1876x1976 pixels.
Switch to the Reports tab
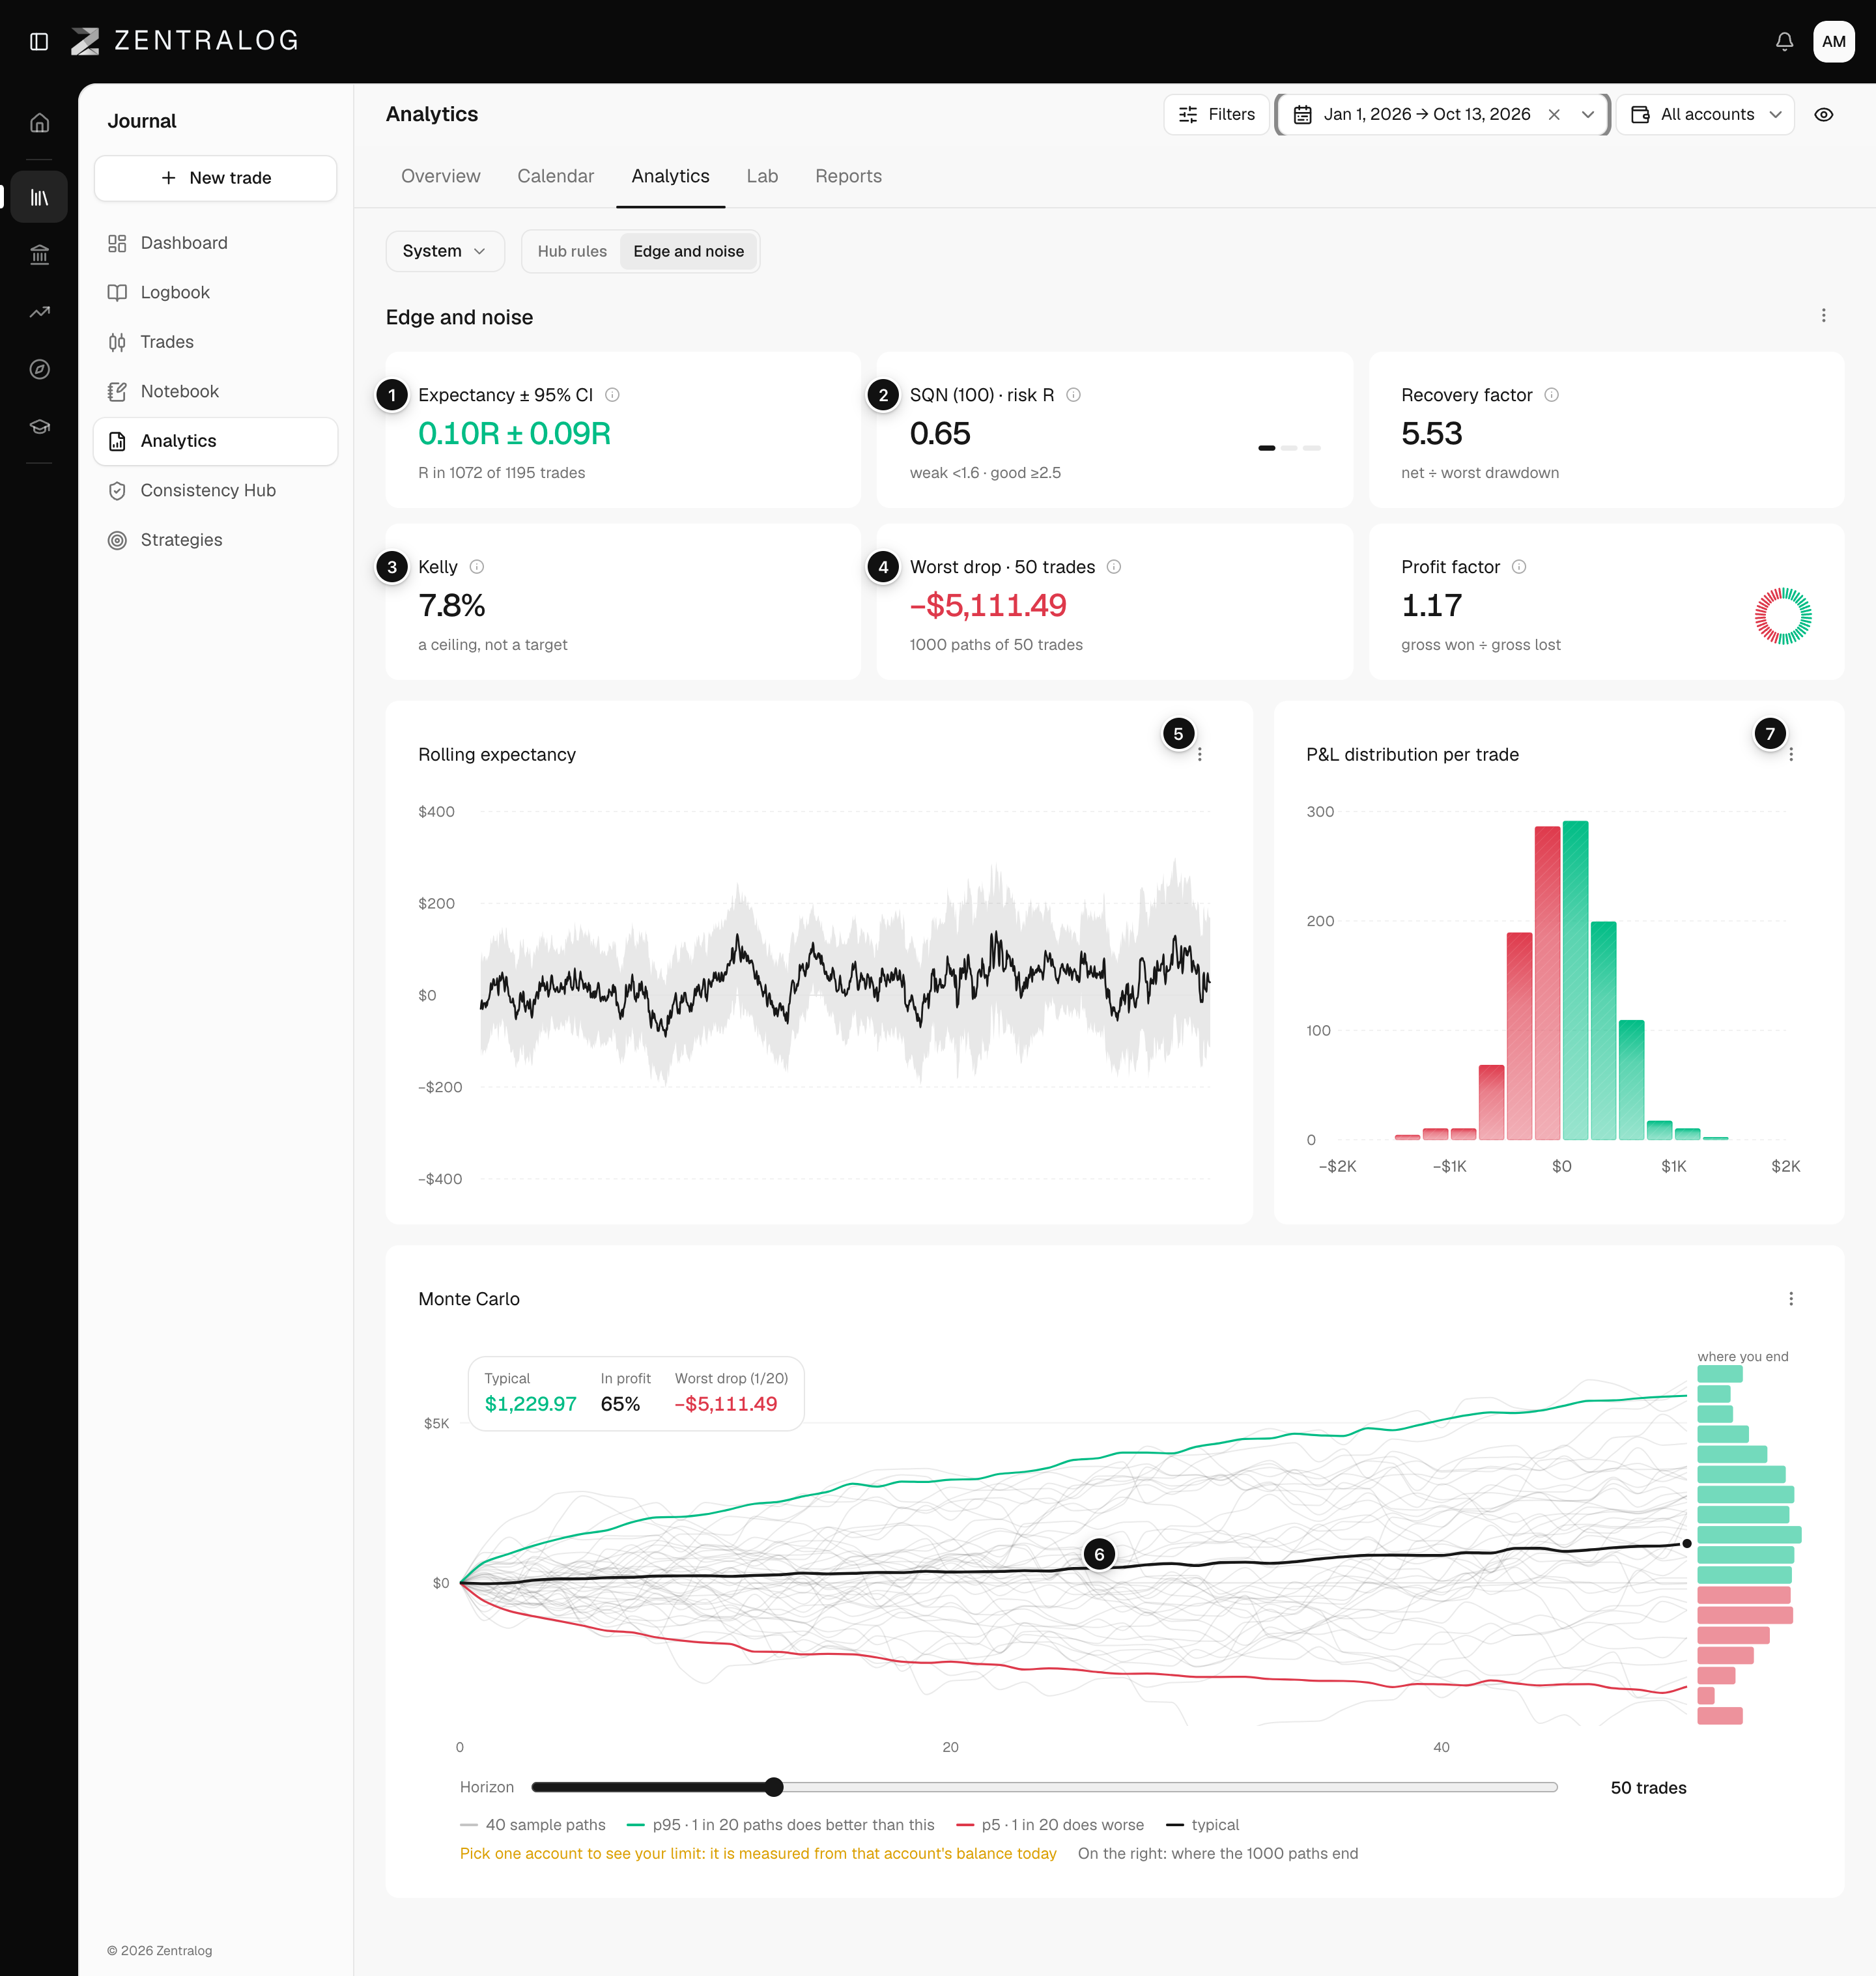click(x=848, y=176)
